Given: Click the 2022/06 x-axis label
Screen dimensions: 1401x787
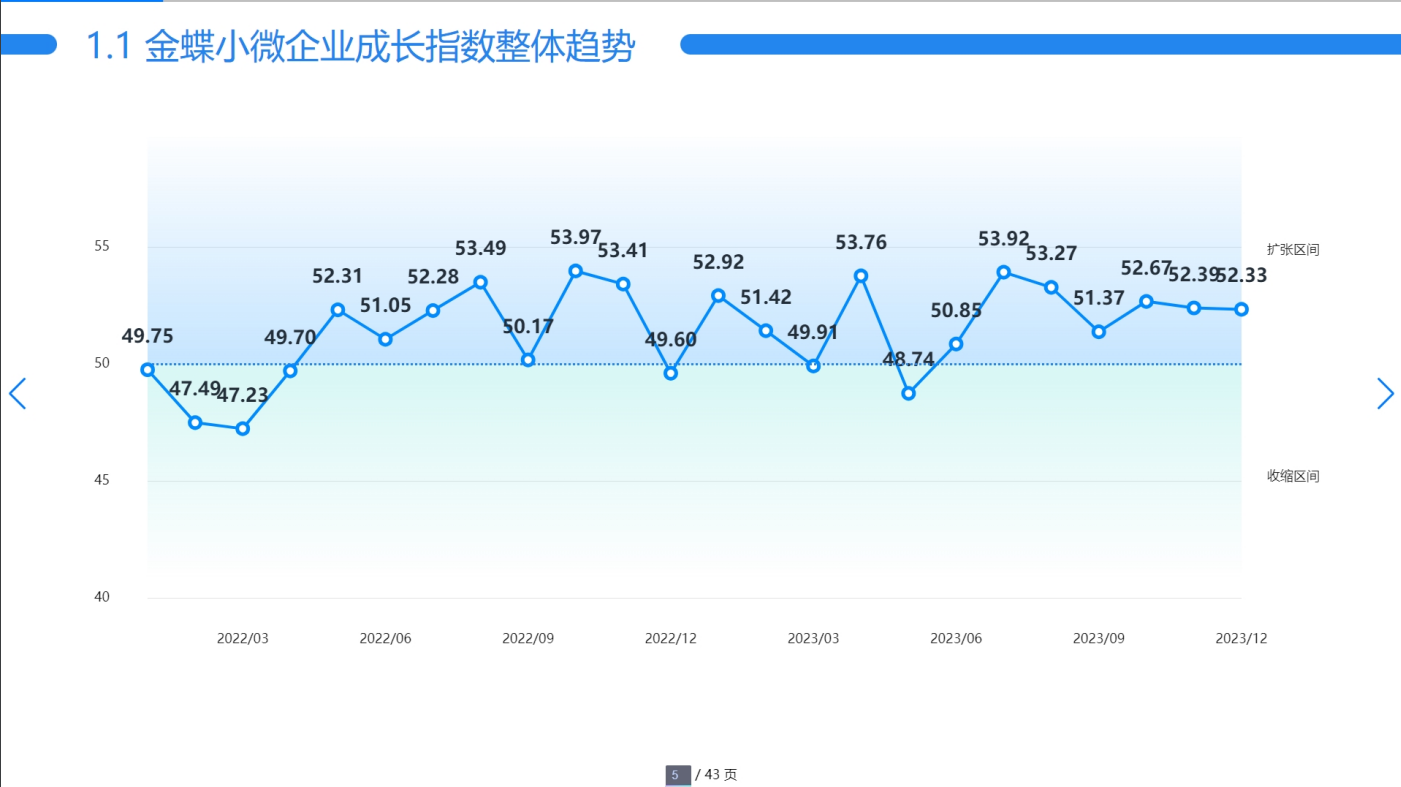Looking at the screenshot, I should point(386,639).
